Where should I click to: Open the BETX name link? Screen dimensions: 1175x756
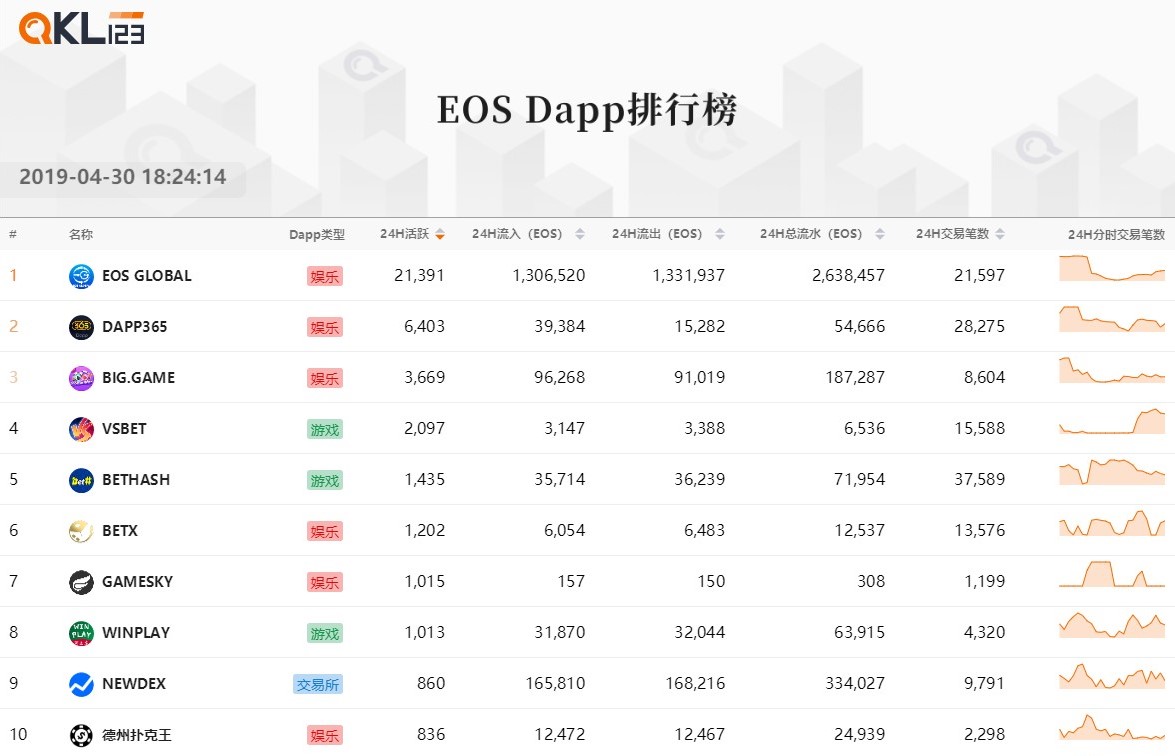point(120,530)
